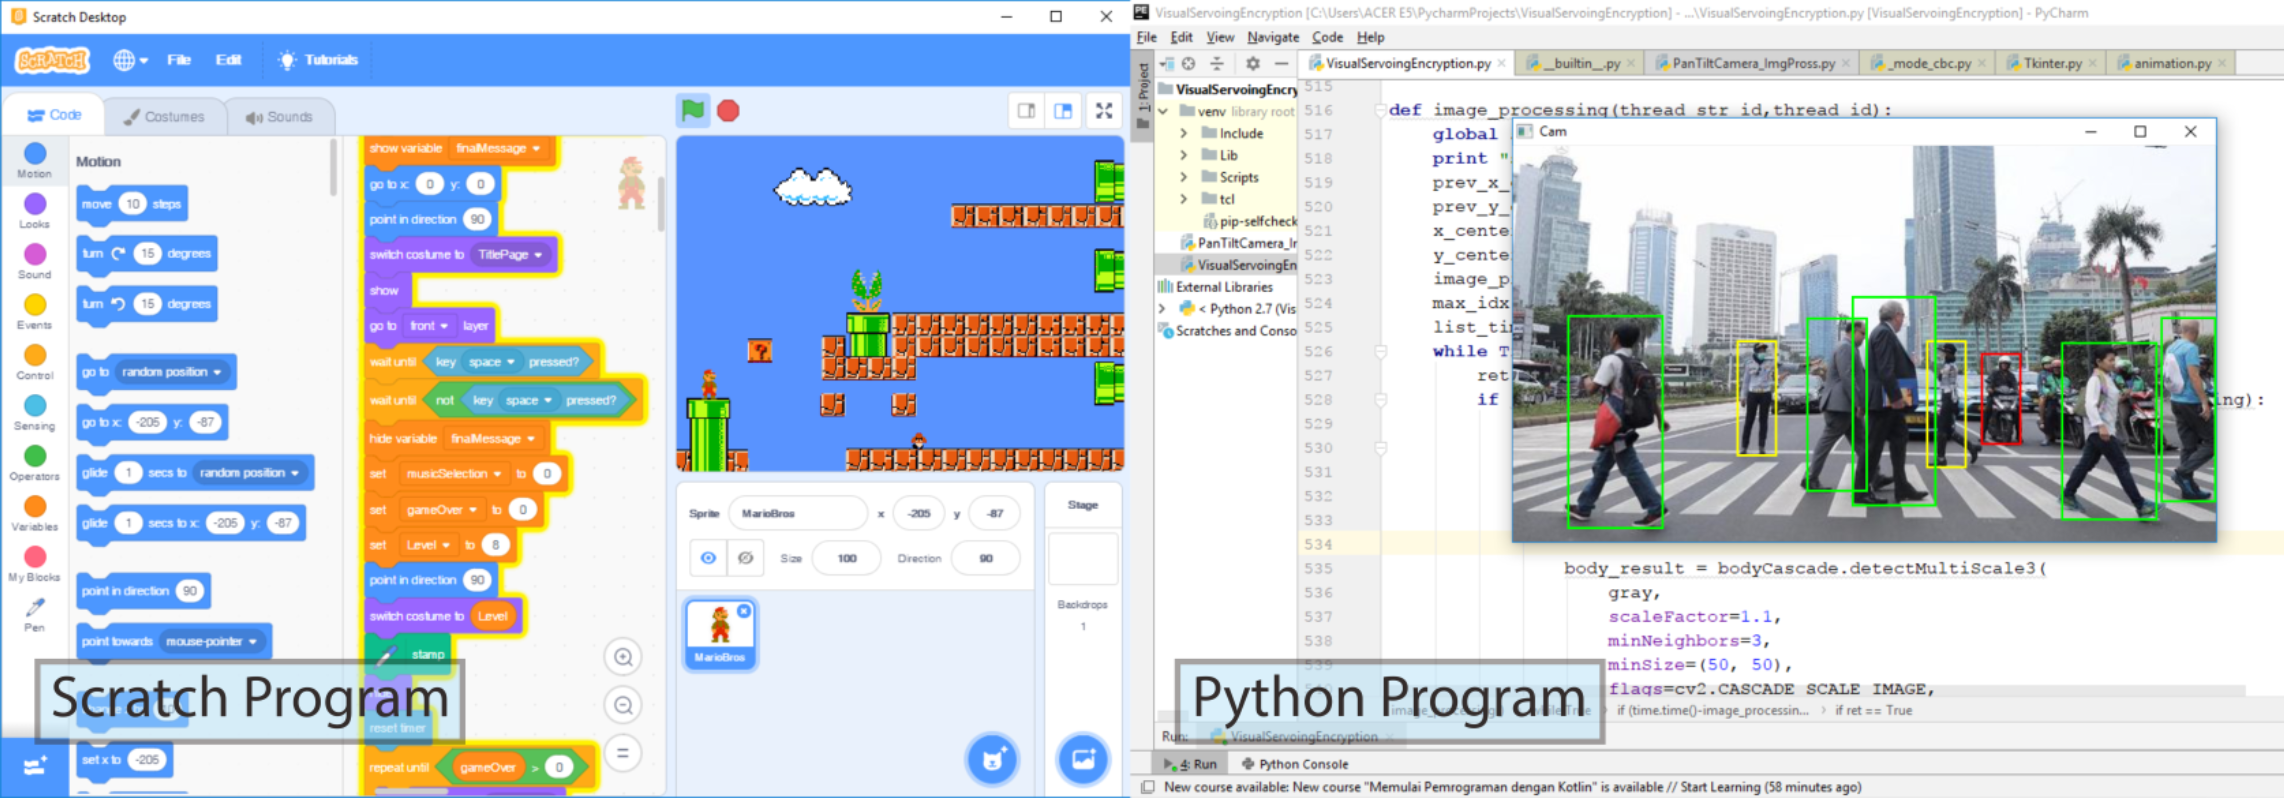Select the Events block category
Viewport: 2284px width, 798px height.
34,312
